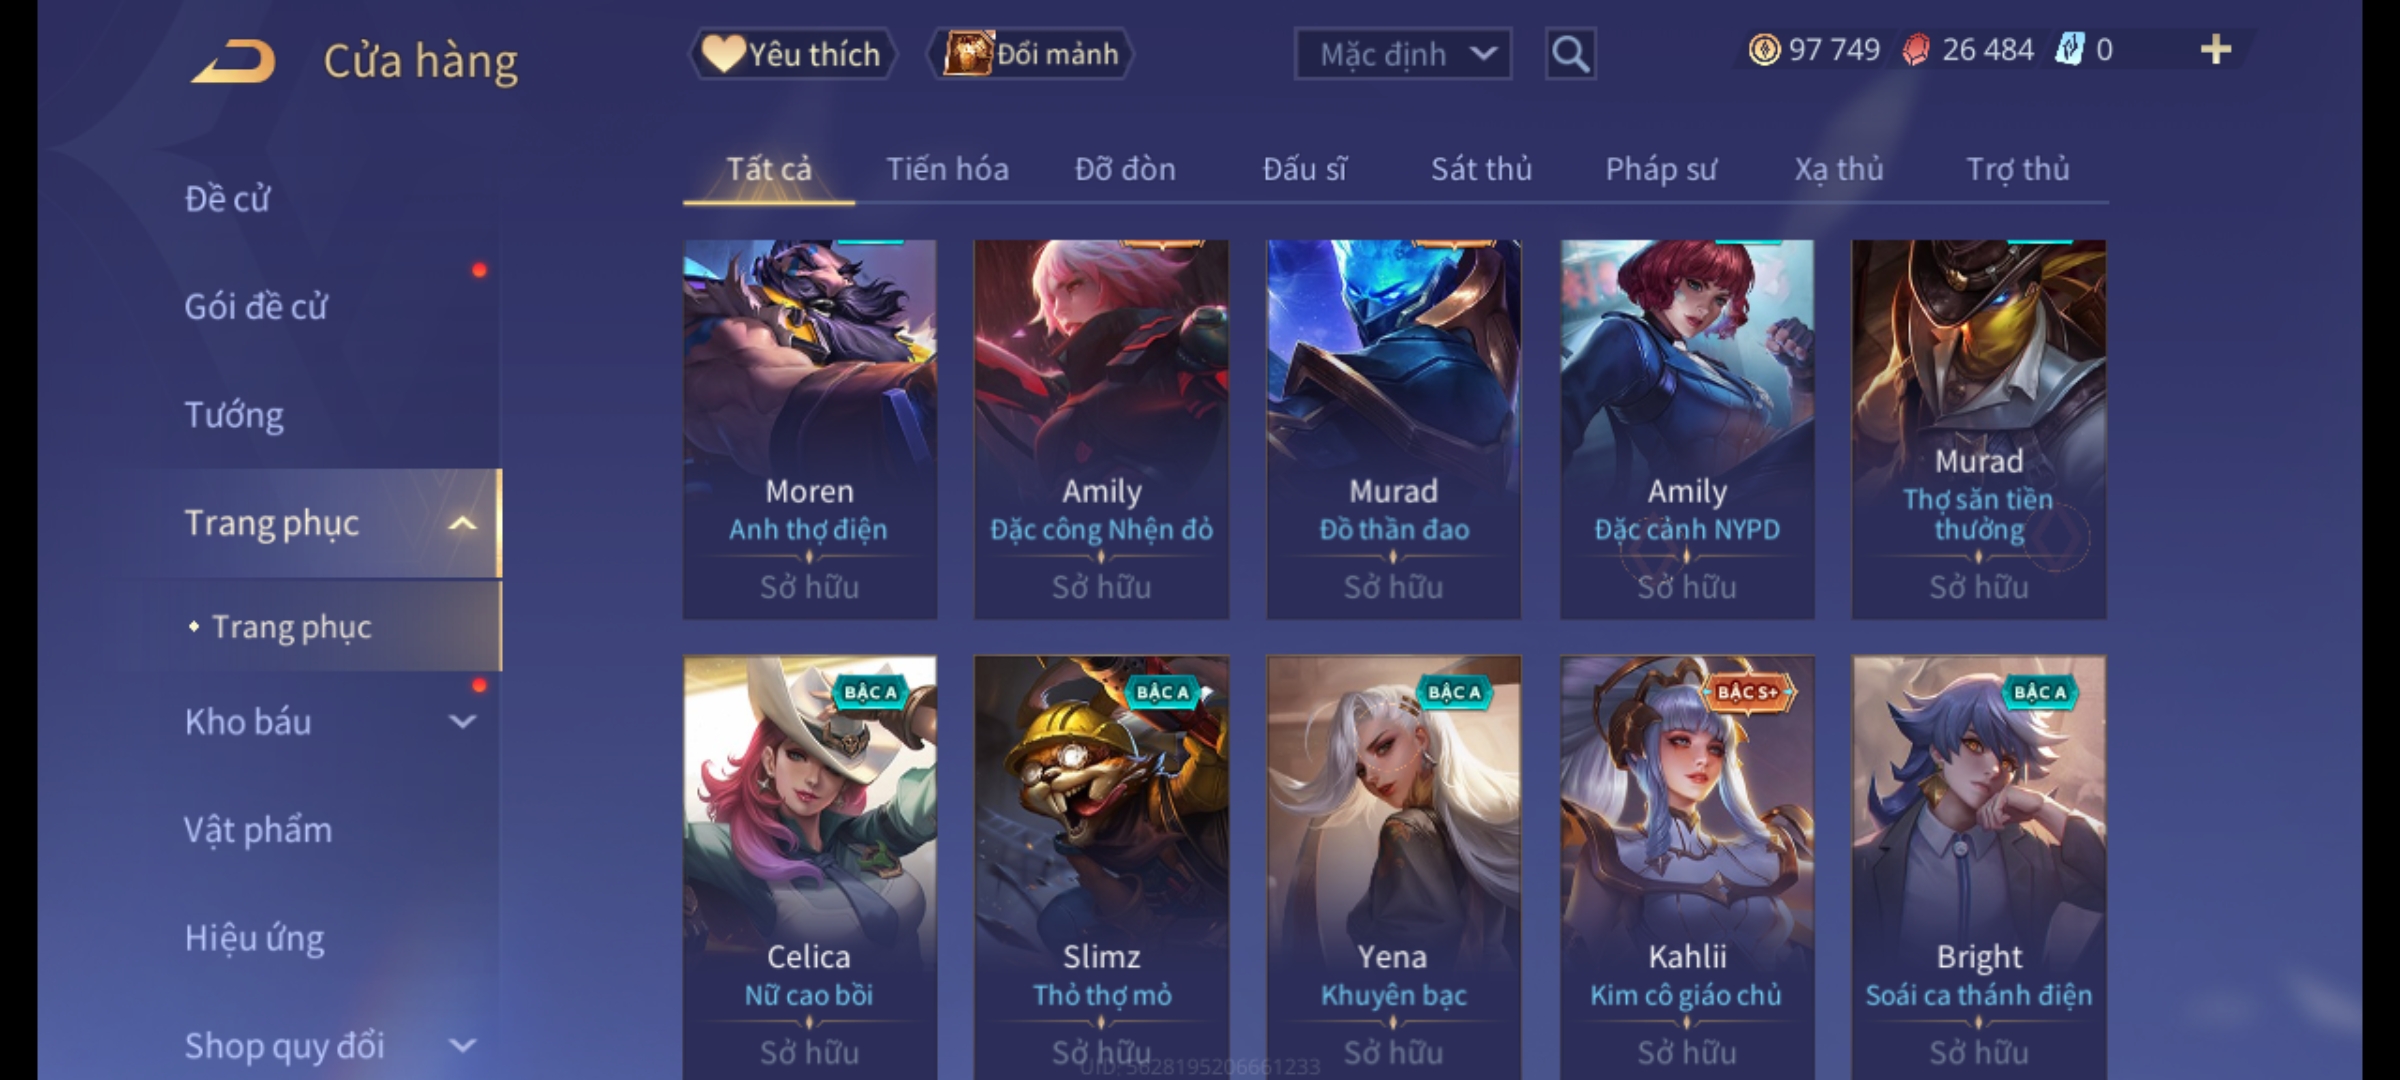The image size is (2400, 1080).
Task: Tap the blue ticket currency icon
Action: point(2069,50)
